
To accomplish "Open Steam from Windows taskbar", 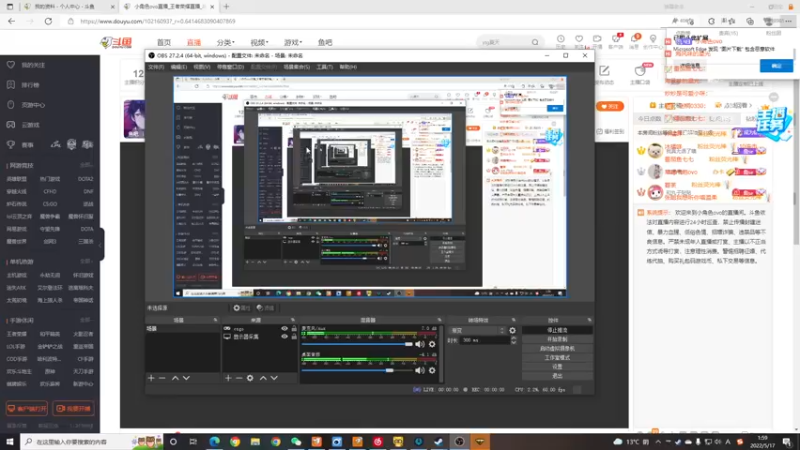I will point(439,441).
